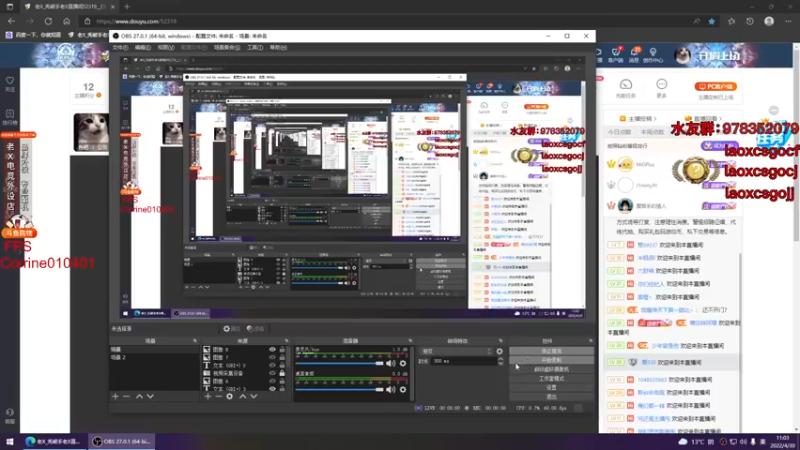This screenshot has height=450, width=800.
Task: Open settings gear for 桌面音频 track
Action: click(403, 389)
